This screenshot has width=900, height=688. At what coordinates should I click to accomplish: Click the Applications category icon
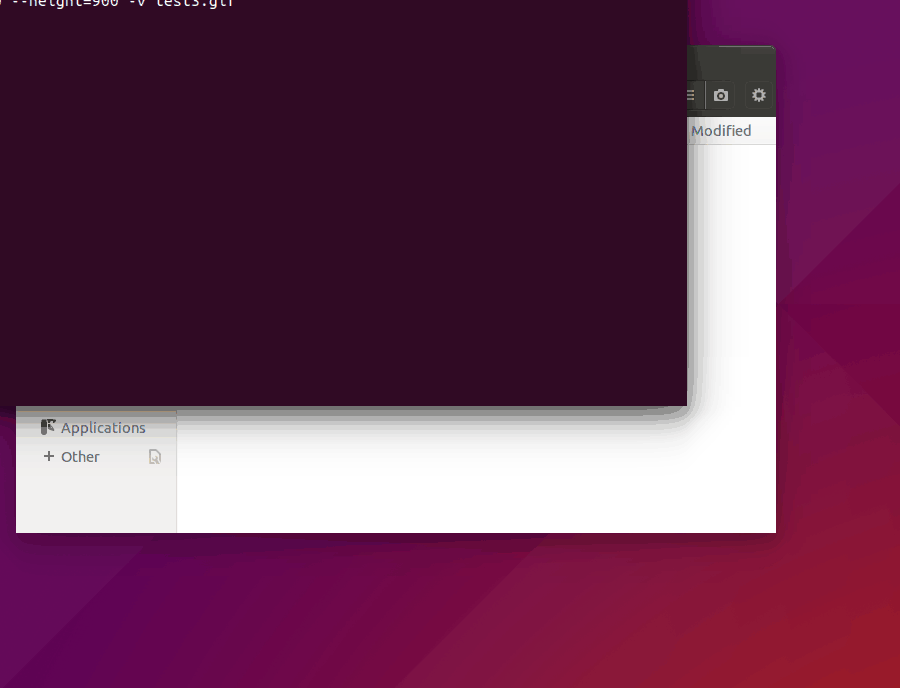coord(48,427)
